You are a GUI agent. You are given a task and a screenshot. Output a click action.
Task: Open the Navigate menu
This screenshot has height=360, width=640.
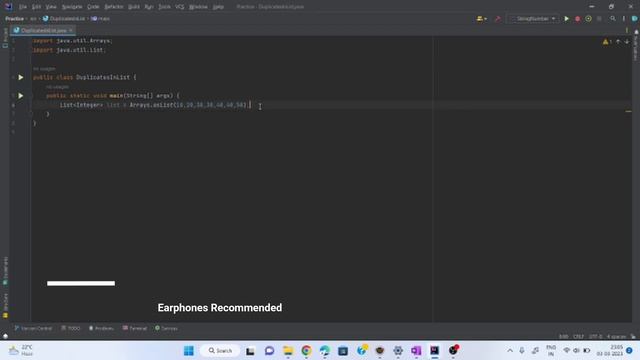click(x=72, y=7)
